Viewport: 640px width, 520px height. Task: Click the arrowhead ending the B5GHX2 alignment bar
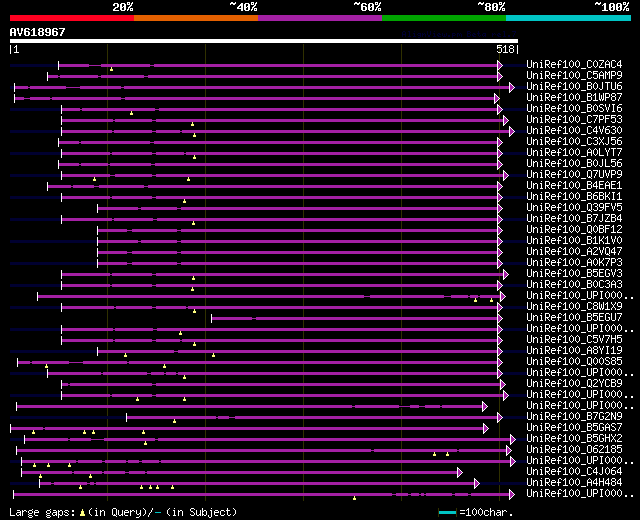click(513, 440)
